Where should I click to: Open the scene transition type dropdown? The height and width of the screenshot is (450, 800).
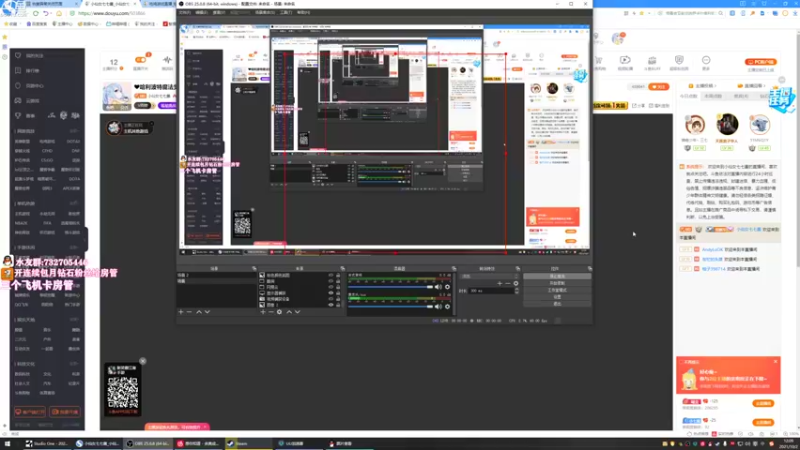[489, 276]
